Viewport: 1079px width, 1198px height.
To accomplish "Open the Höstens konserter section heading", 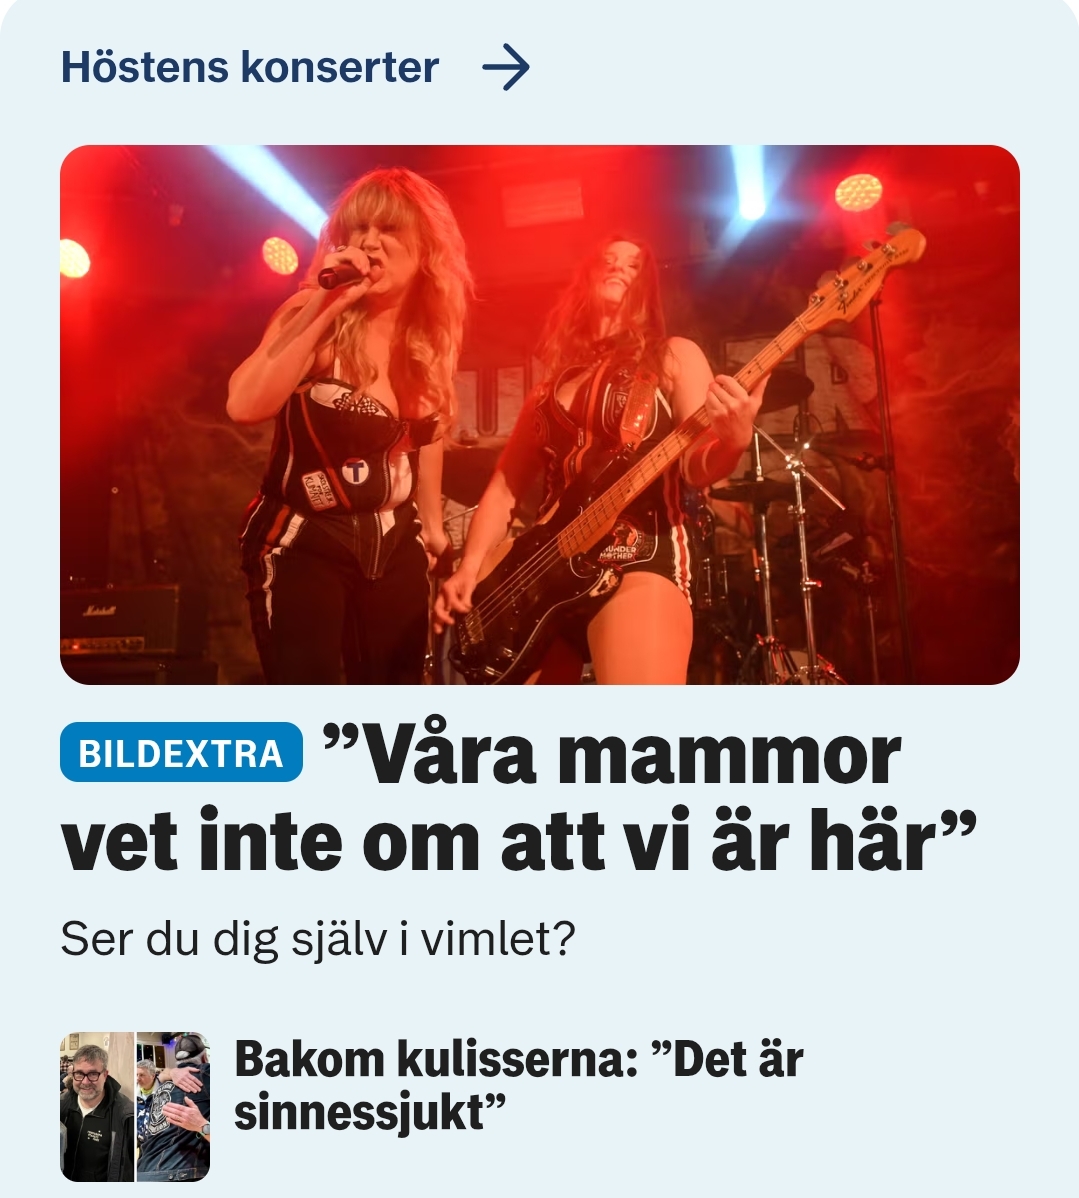I will [250, 67].
